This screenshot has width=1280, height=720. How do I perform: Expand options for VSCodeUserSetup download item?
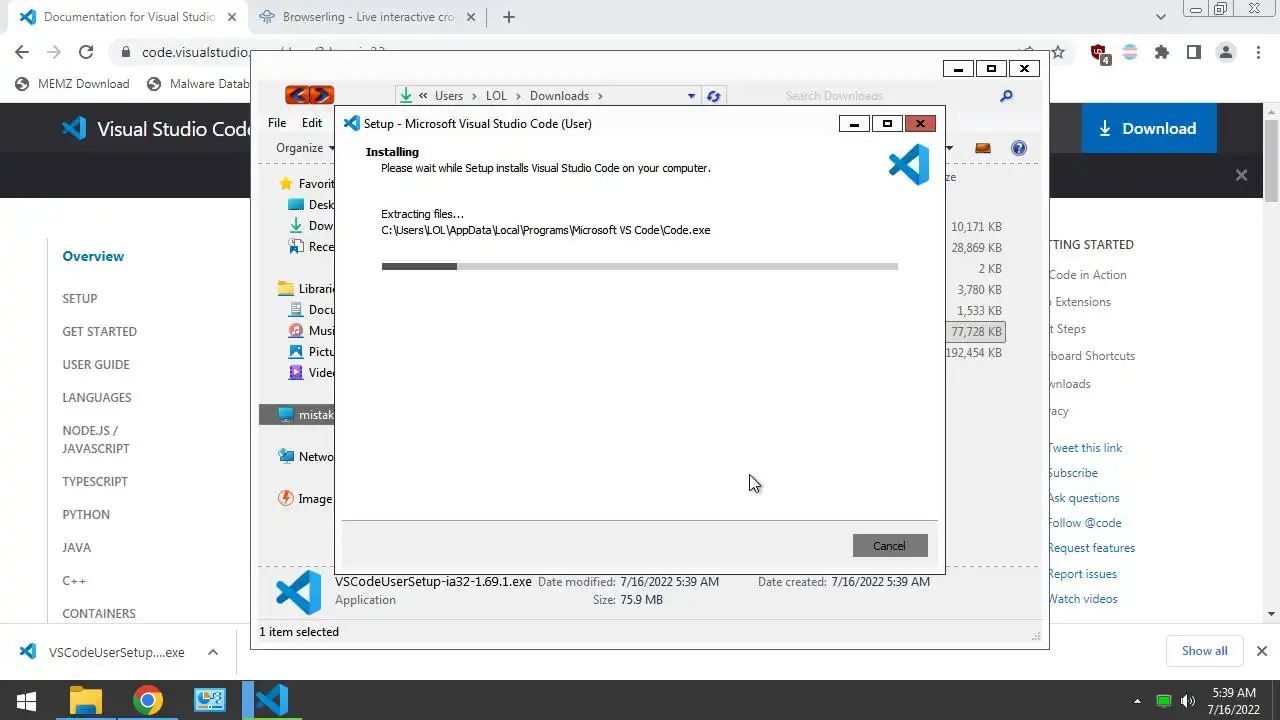(213, 652)
